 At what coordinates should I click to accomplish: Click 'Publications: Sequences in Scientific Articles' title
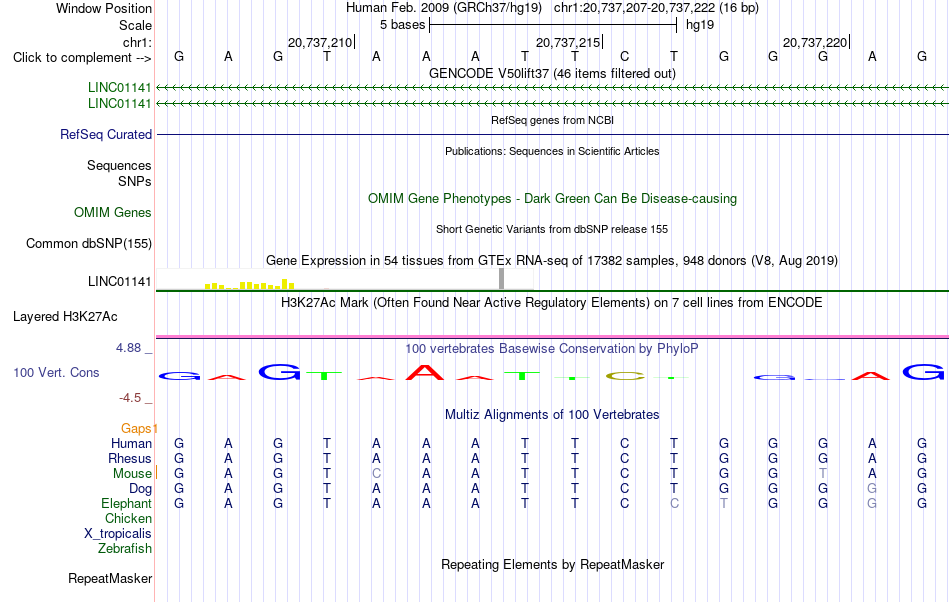[x=552, y=151]
